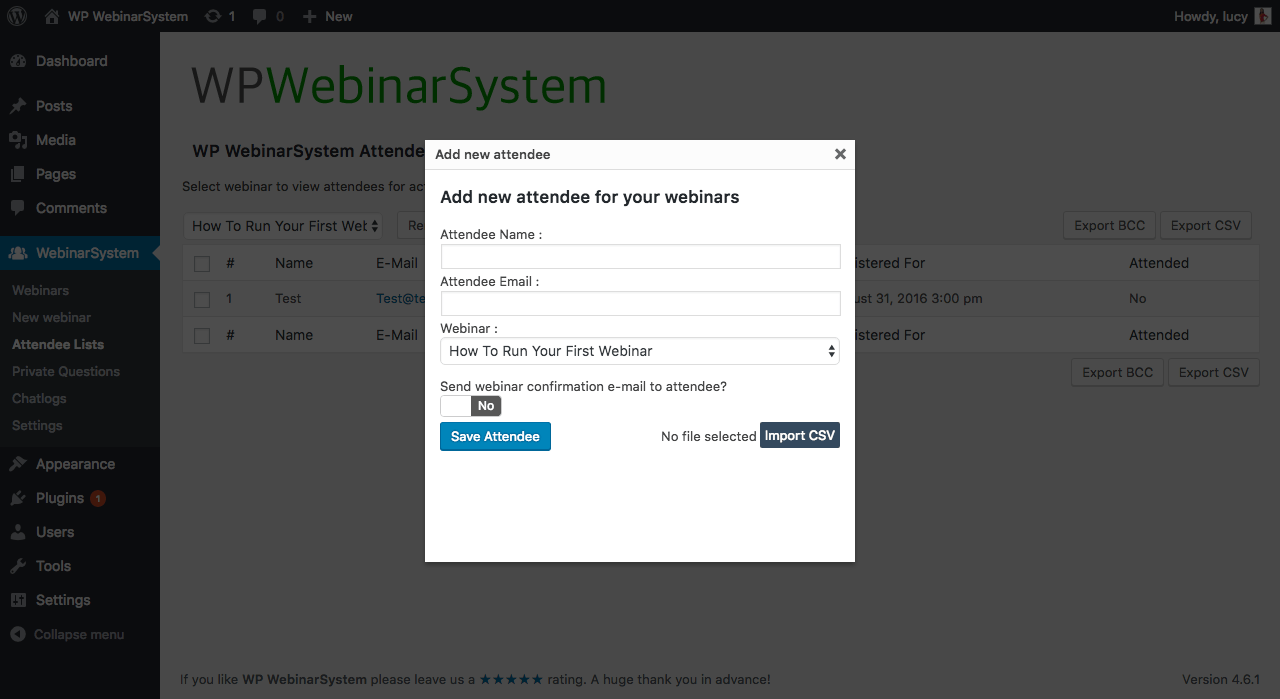This screenshot has height=699, width=1280.
Task: Click the WebinarSystem group icon
Action: (18, 253)
